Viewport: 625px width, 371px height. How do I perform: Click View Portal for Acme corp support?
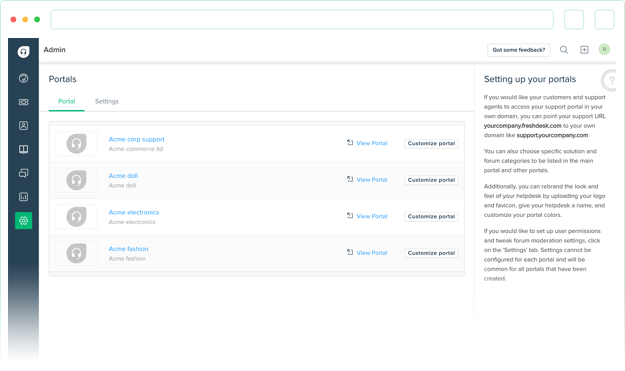(372, 143)
